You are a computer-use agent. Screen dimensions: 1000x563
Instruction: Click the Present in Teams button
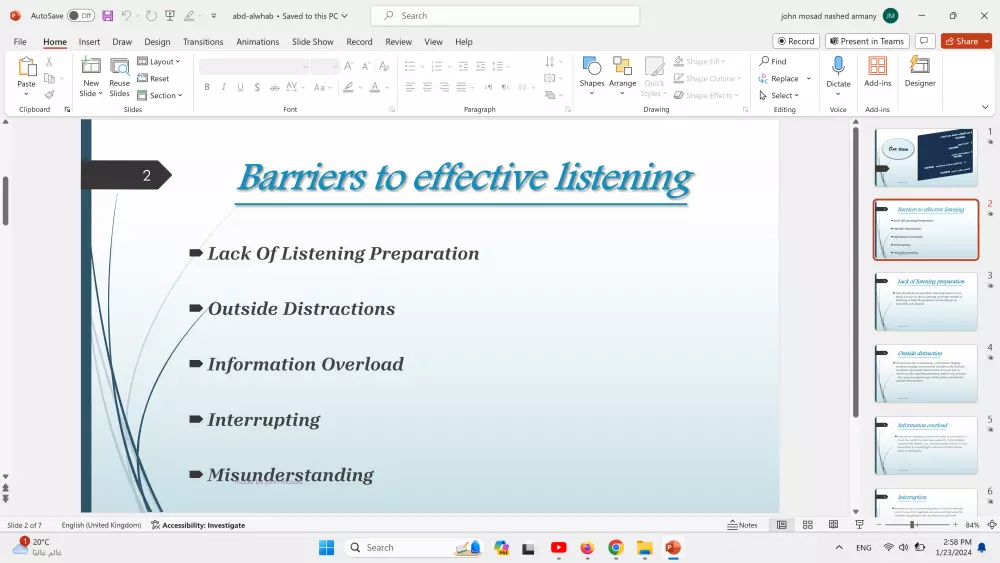(867, 41)
